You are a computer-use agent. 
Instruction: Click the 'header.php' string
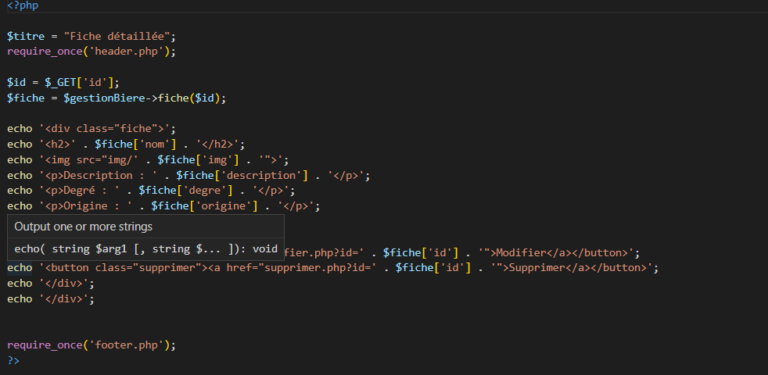pyautogui.click(x=126, y=51)
